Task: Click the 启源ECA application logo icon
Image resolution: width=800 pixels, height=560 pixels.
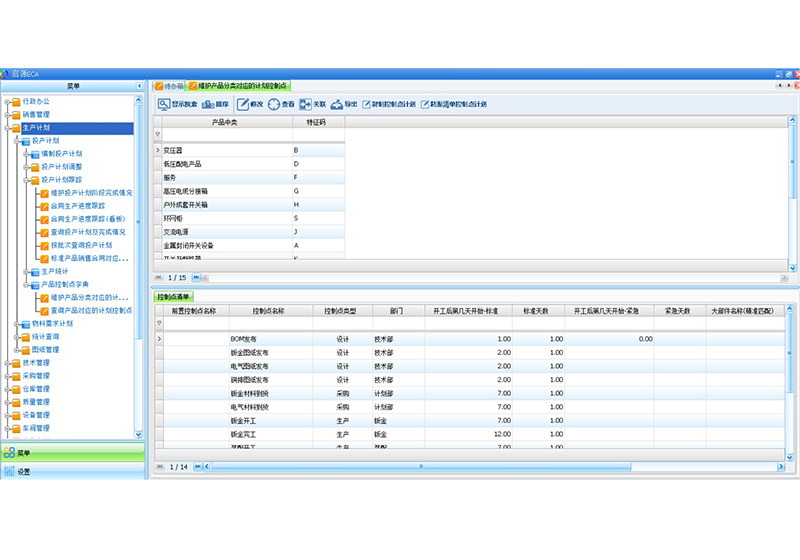Action: point(5,74)
